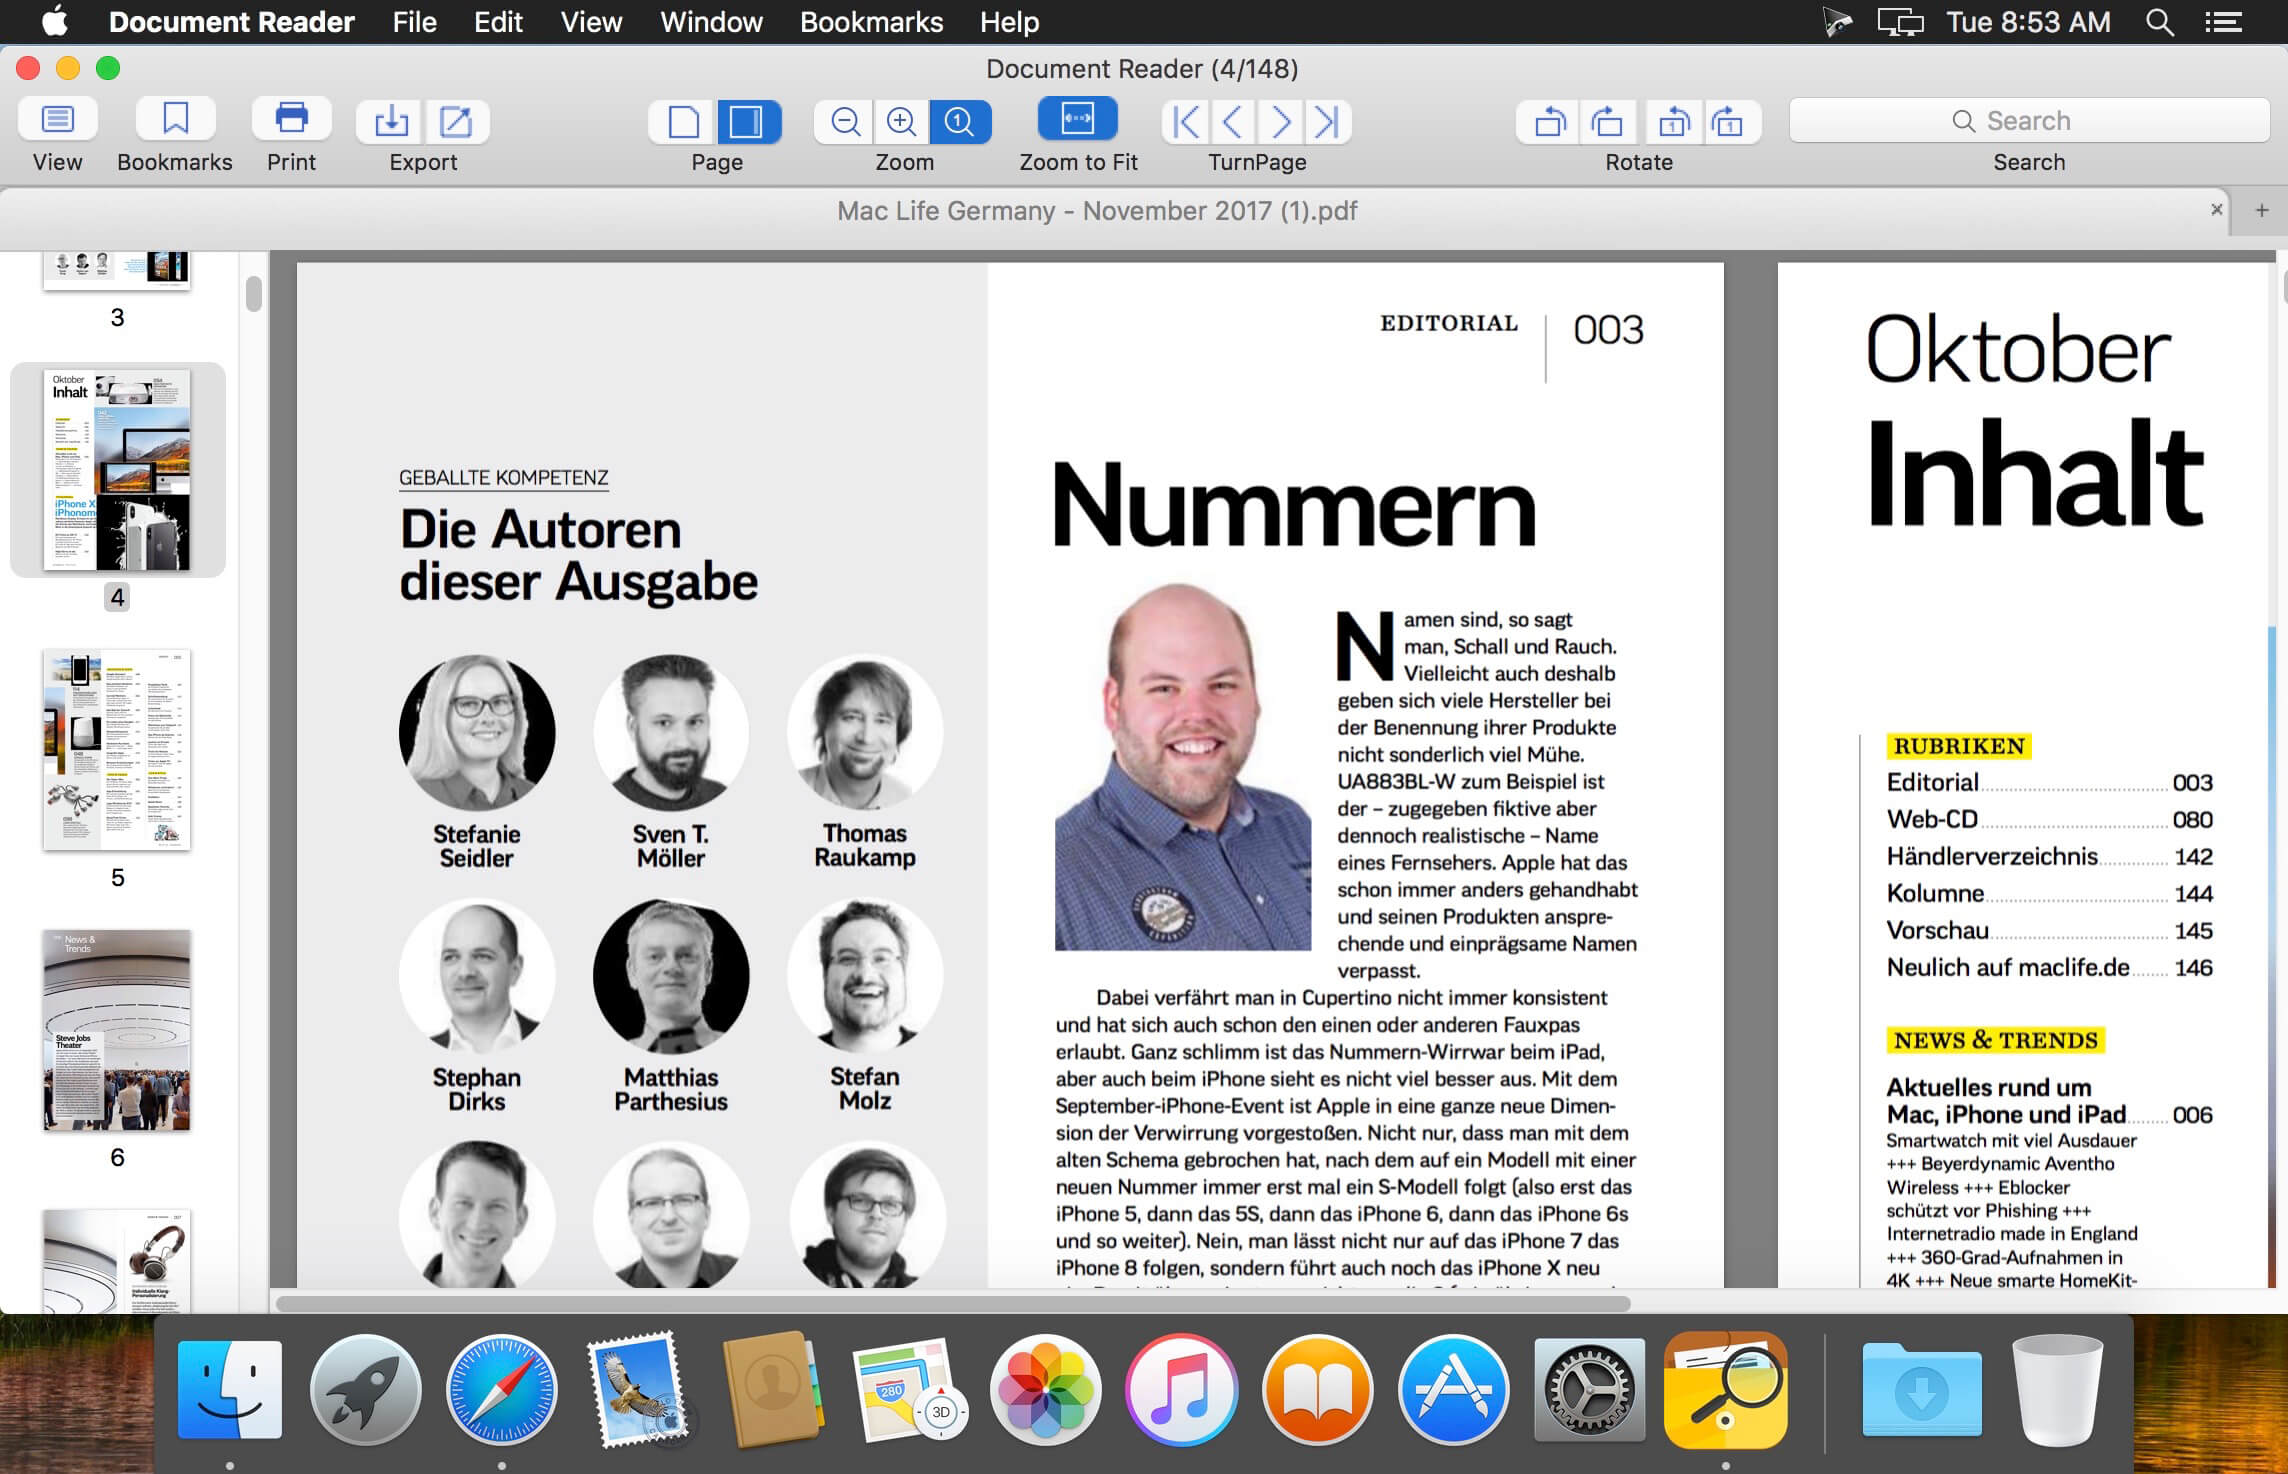Click the zoom in magnifier icon
The width and height of the screenshot is (2288, 1474).
[902, 122]
